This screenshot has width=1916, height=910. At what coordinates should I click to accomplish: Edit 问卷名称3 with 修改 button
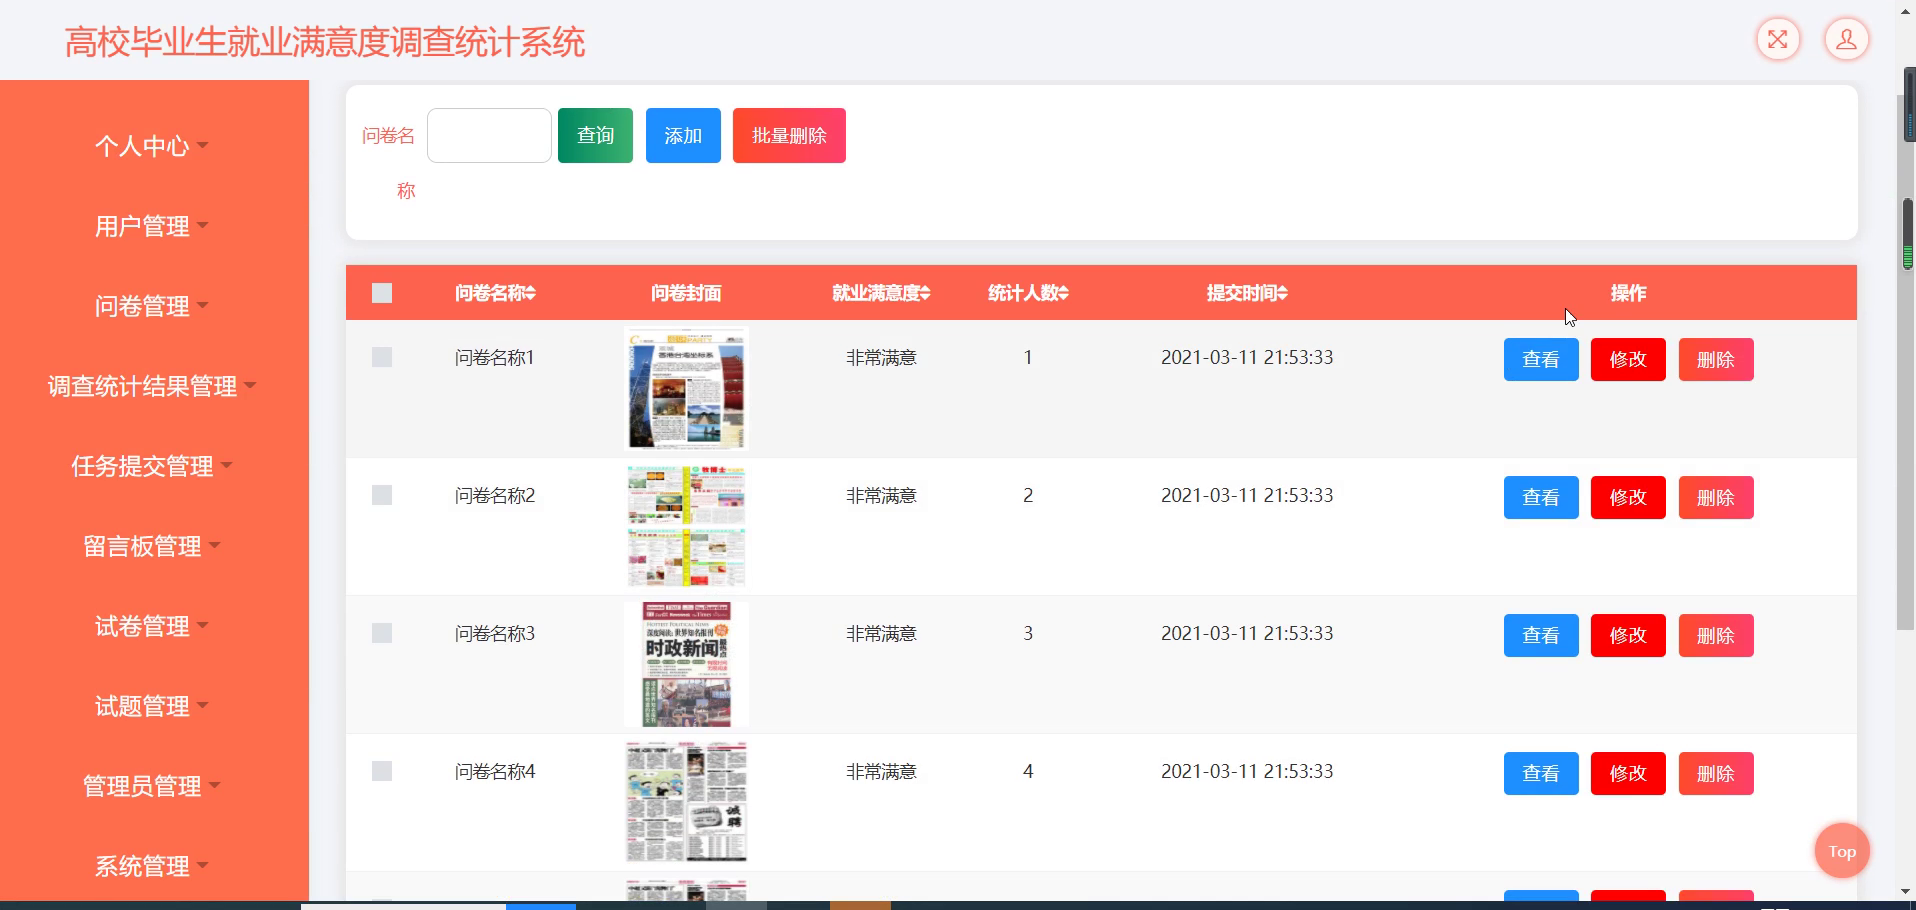pos(1628,635)
